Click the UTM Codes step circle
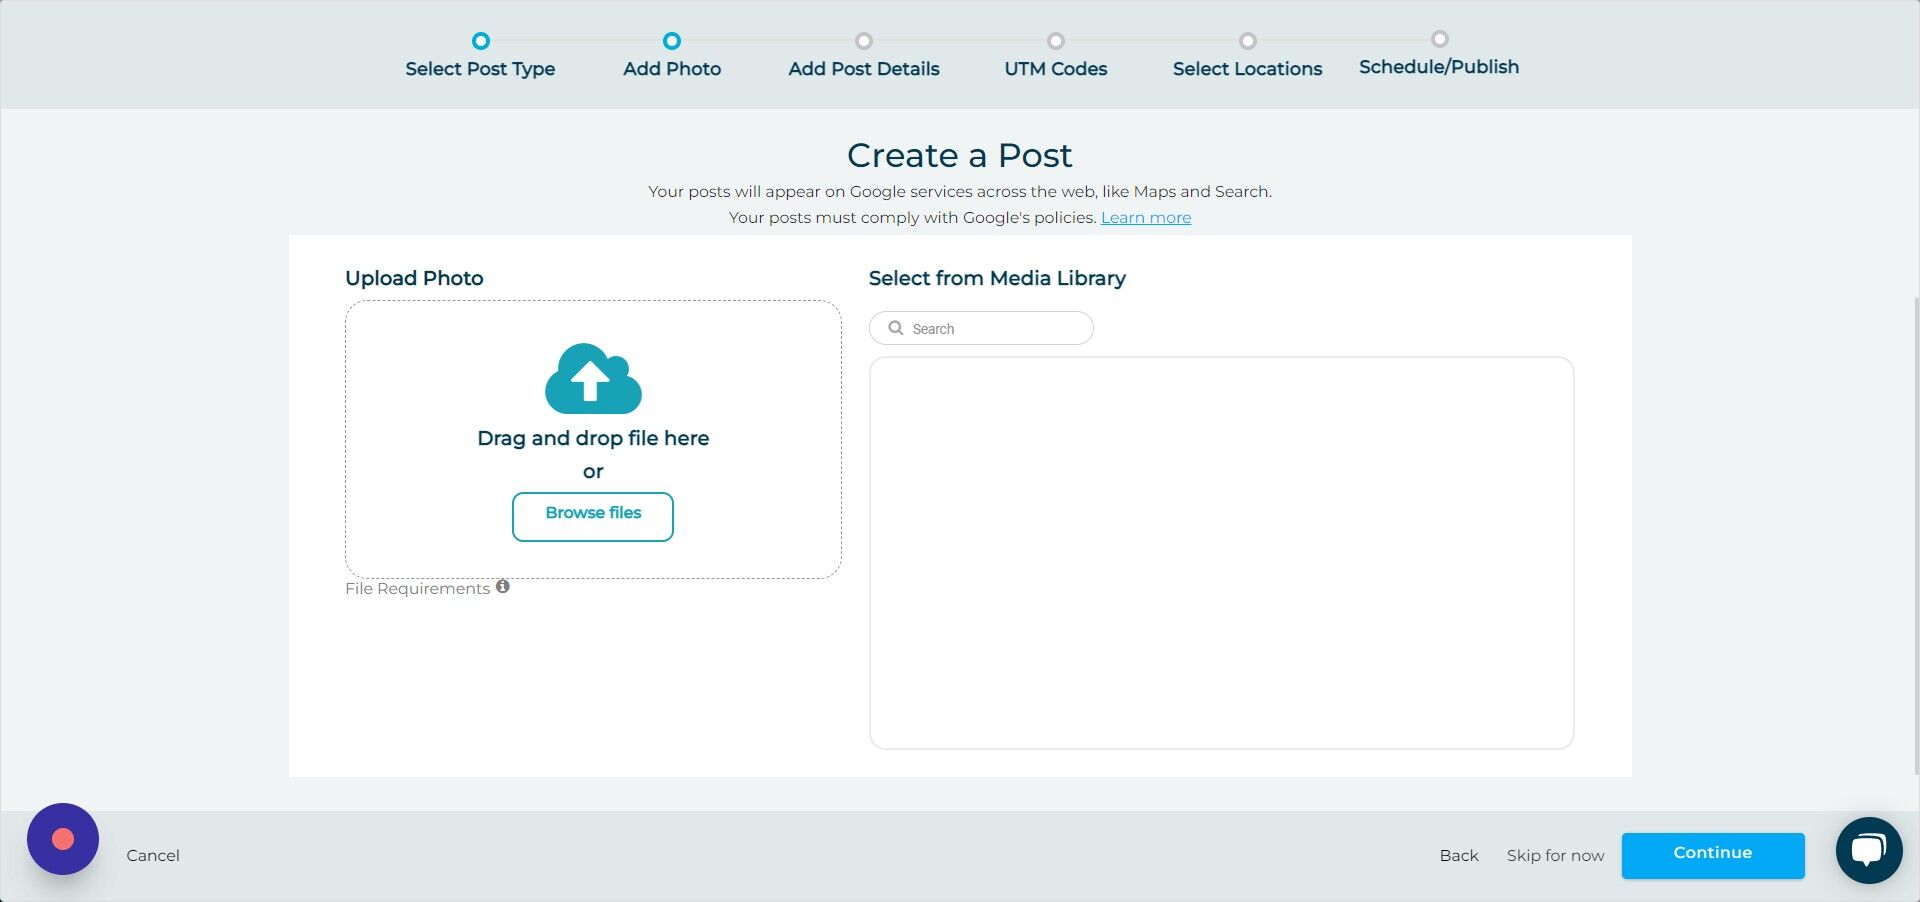 click(1056, 41)
